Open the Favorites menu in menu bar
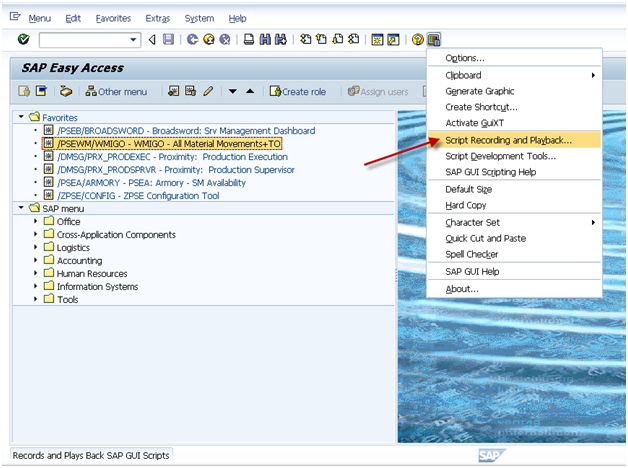628x468 pixels. coord(113,18)
